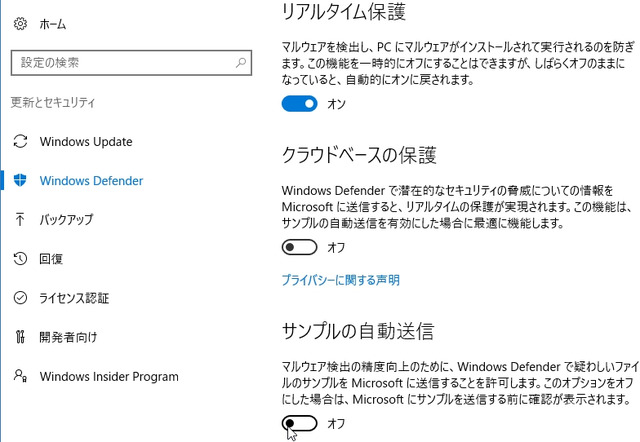This screenshot has width=640, height=442.
Task: Click the Windows Insider Program person icon
Action: 20,375
